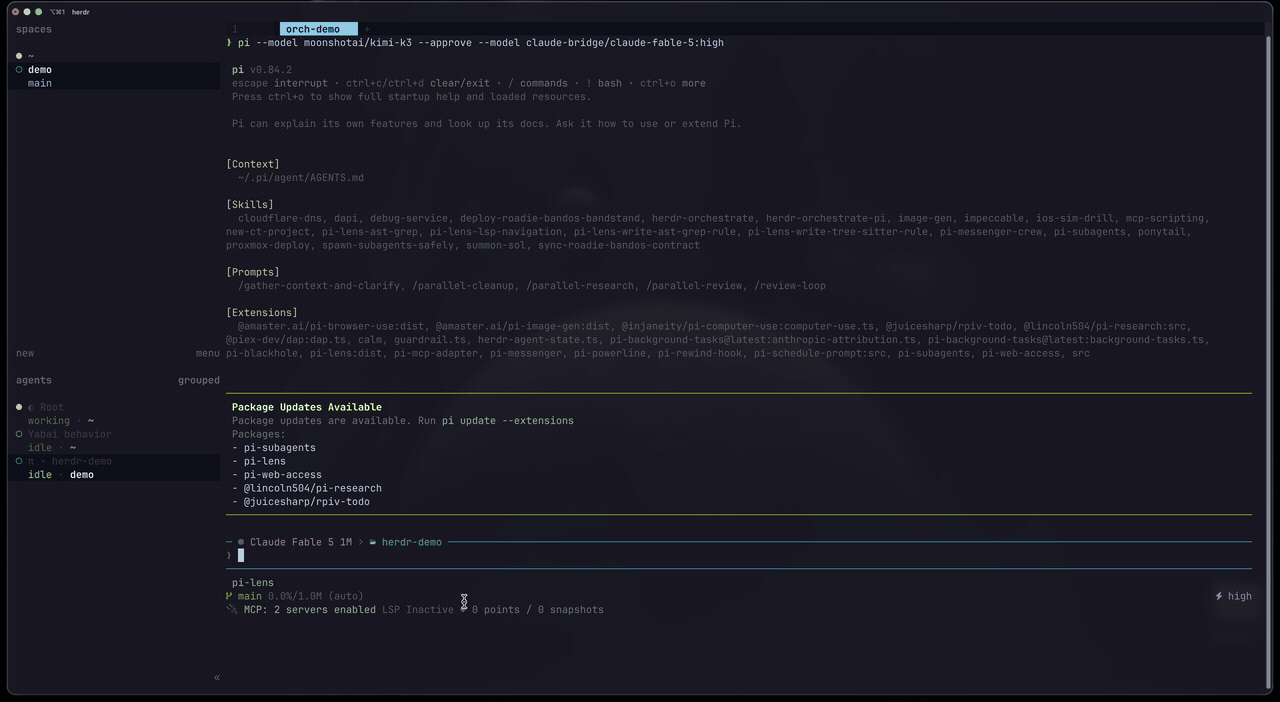1280x702 pixels.
Task: Click the [Prompts] section heading
Action: click(x=253, y=272)
